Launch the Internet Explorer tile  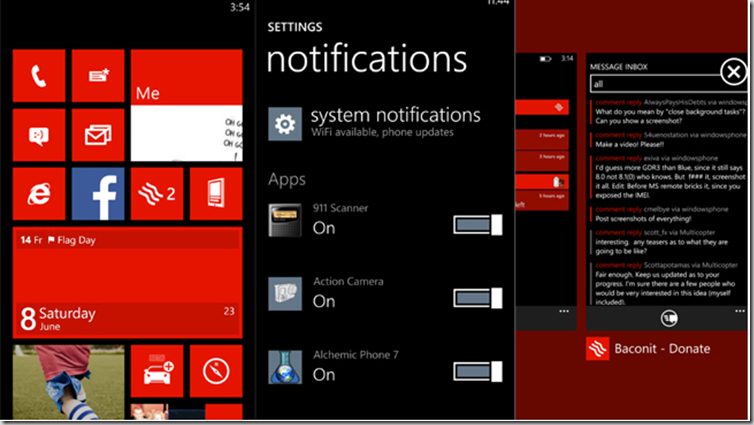click(x=39, y=194)
